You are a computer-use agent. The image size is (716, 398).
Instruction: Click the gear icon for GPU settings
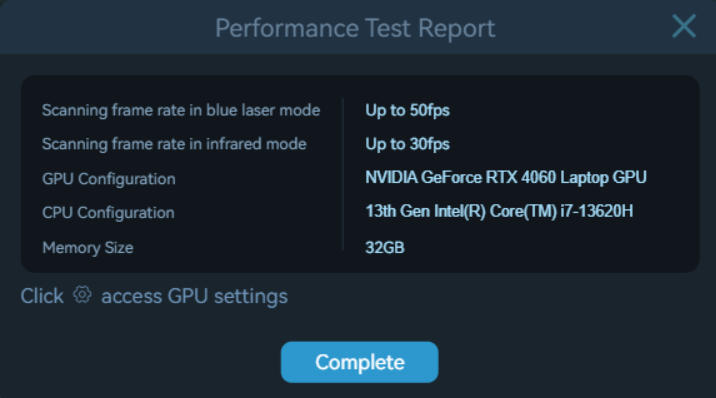point(82,295)
